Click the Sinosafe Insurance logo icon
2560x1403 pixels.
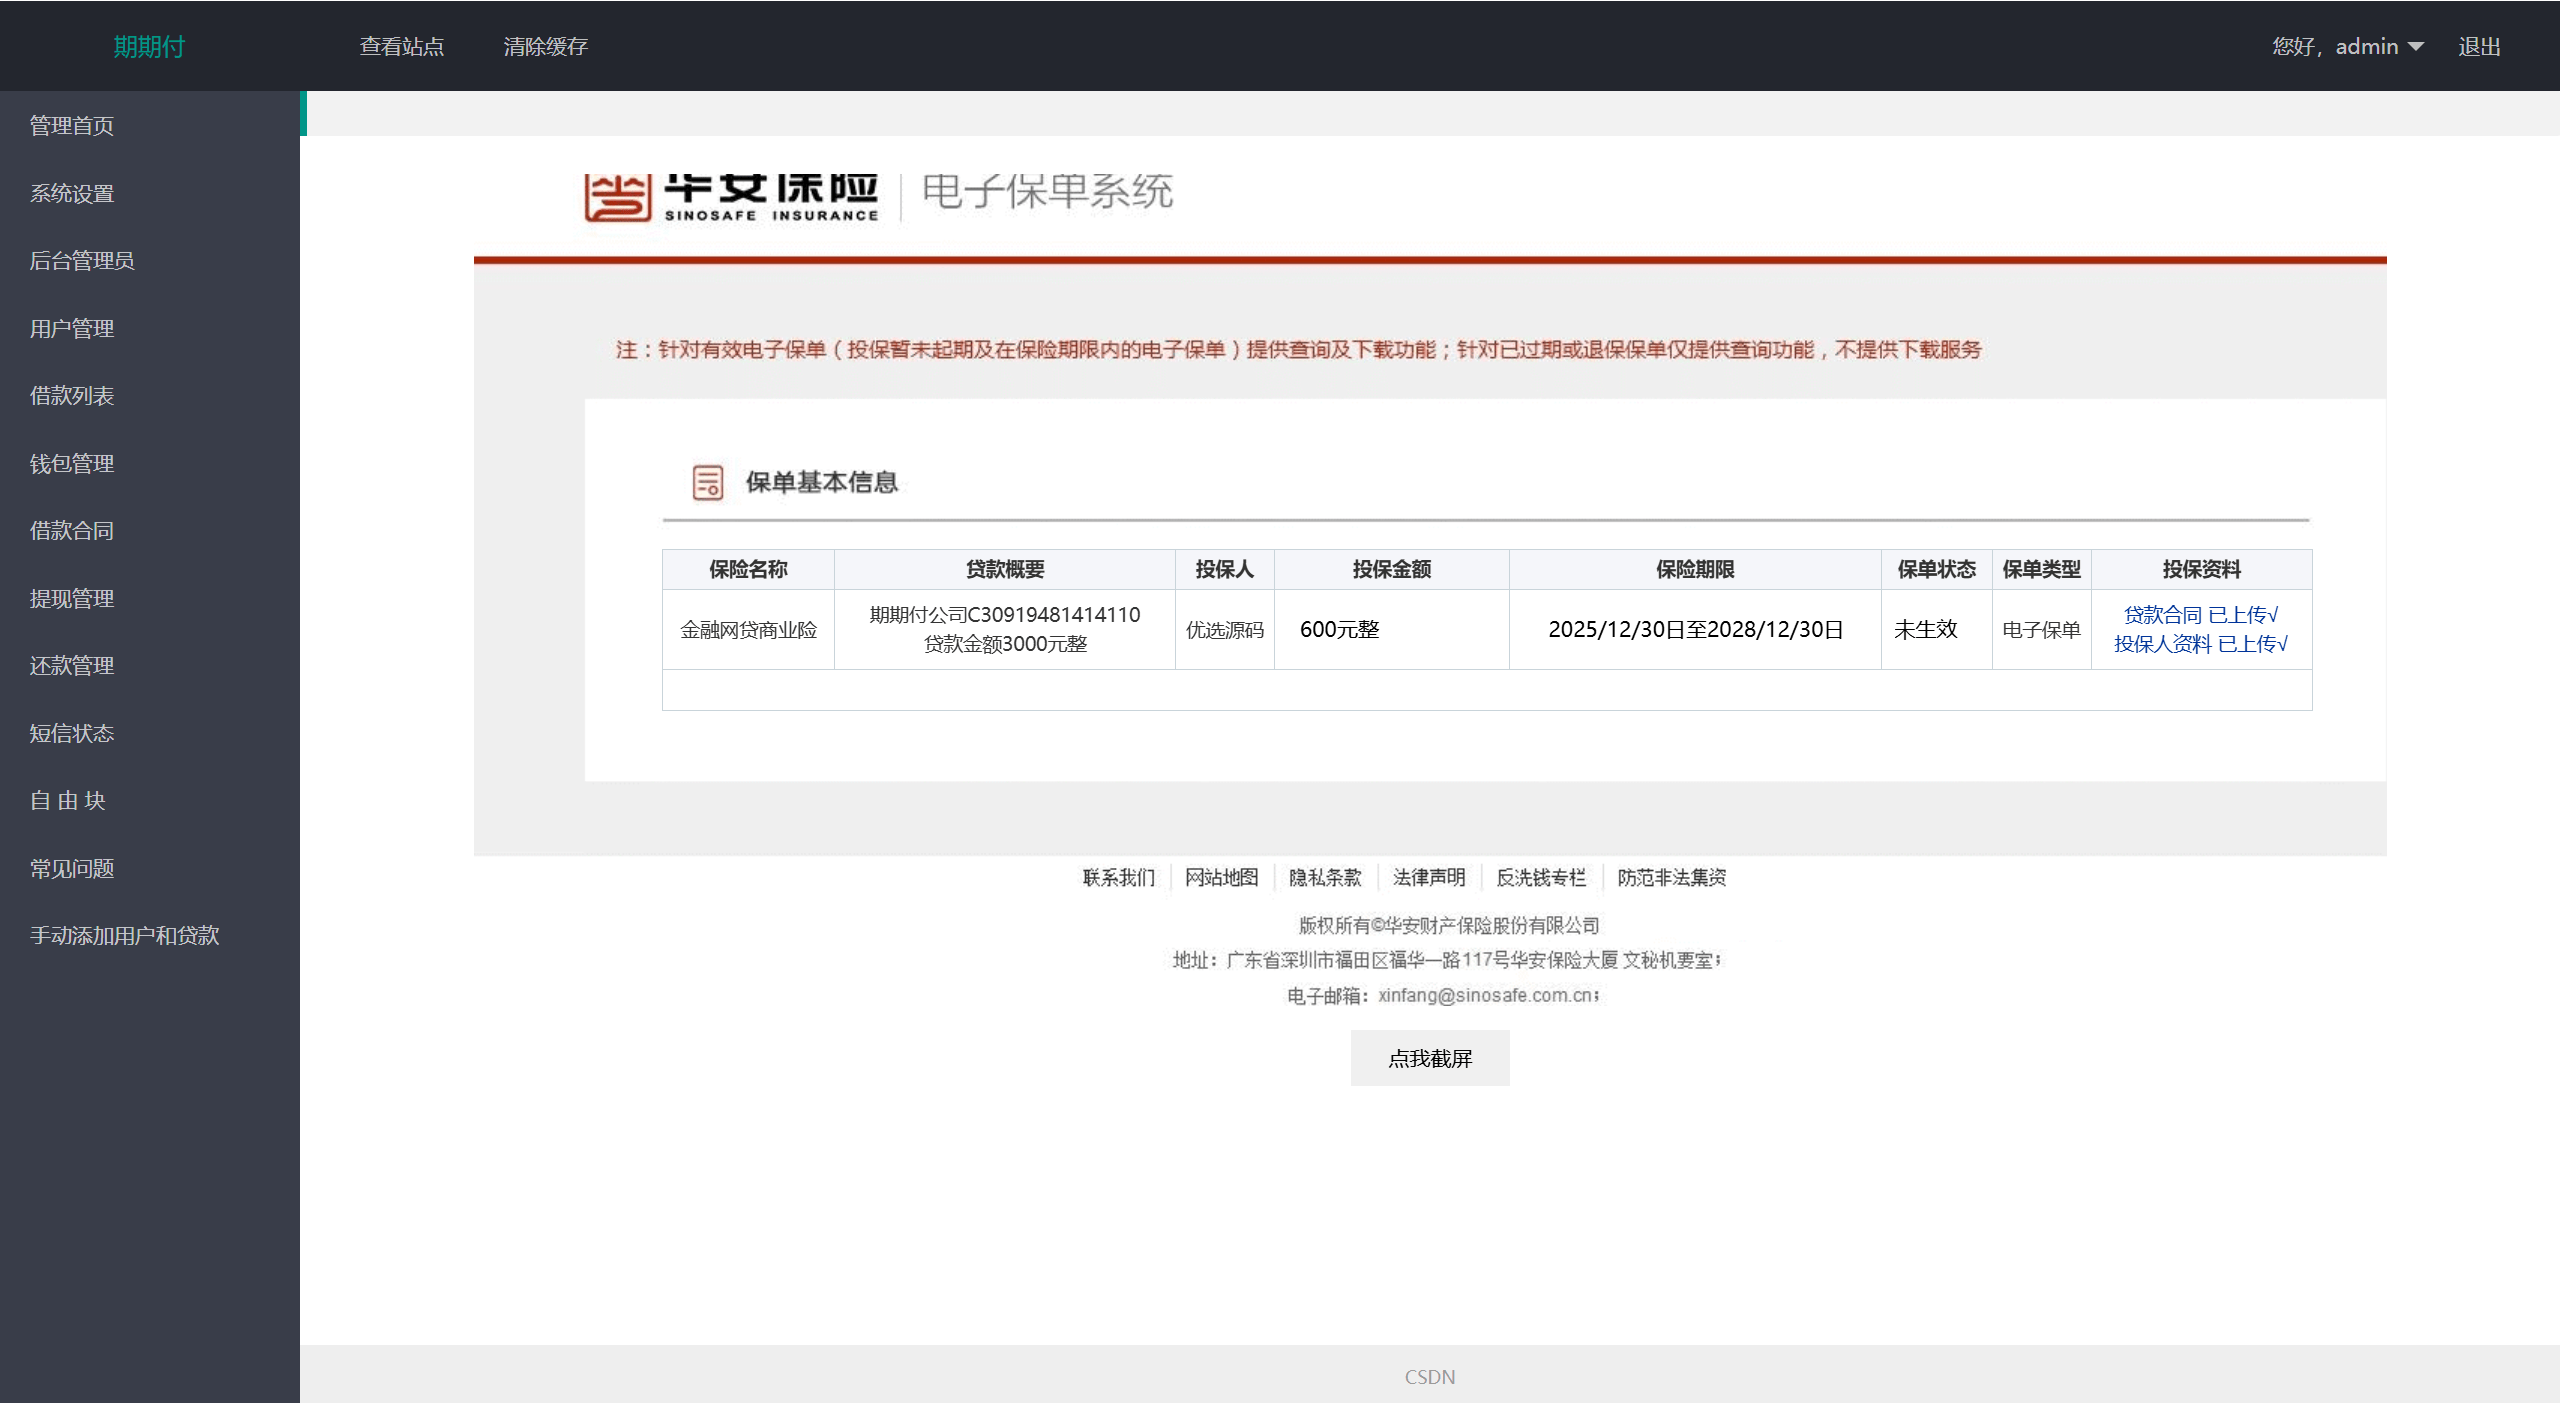click(x=617, y=197)
